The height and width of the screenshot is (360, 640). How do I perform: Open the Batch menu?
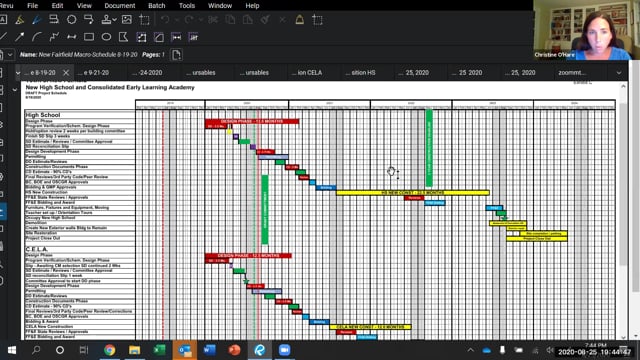[x=156, y=6]
